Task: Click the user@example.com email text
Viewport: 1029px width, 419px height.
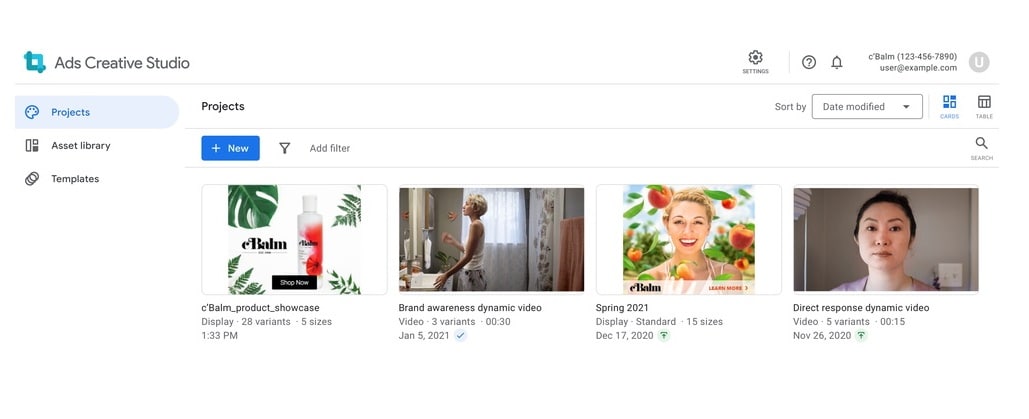Action: pos(918,68)
